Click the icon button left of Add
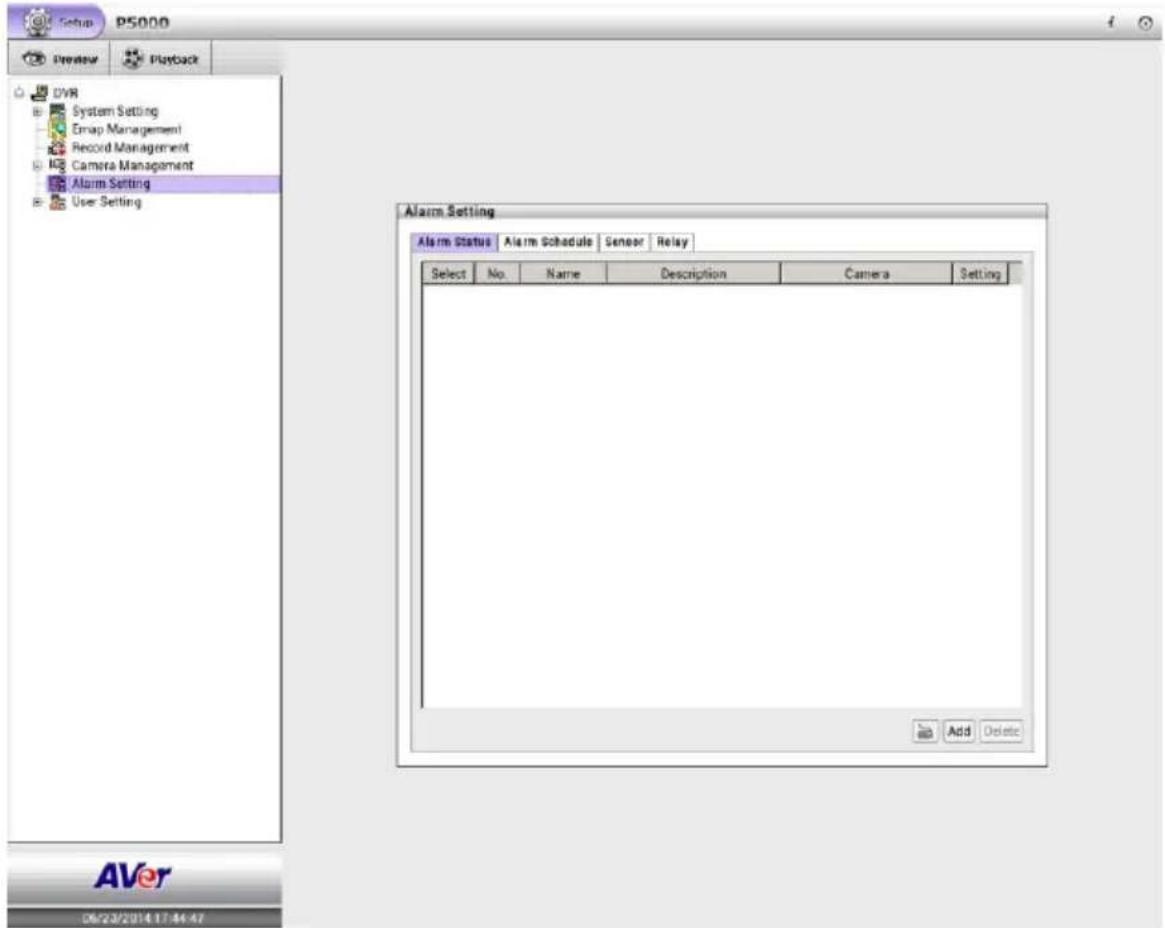 (x=925, y=732)
